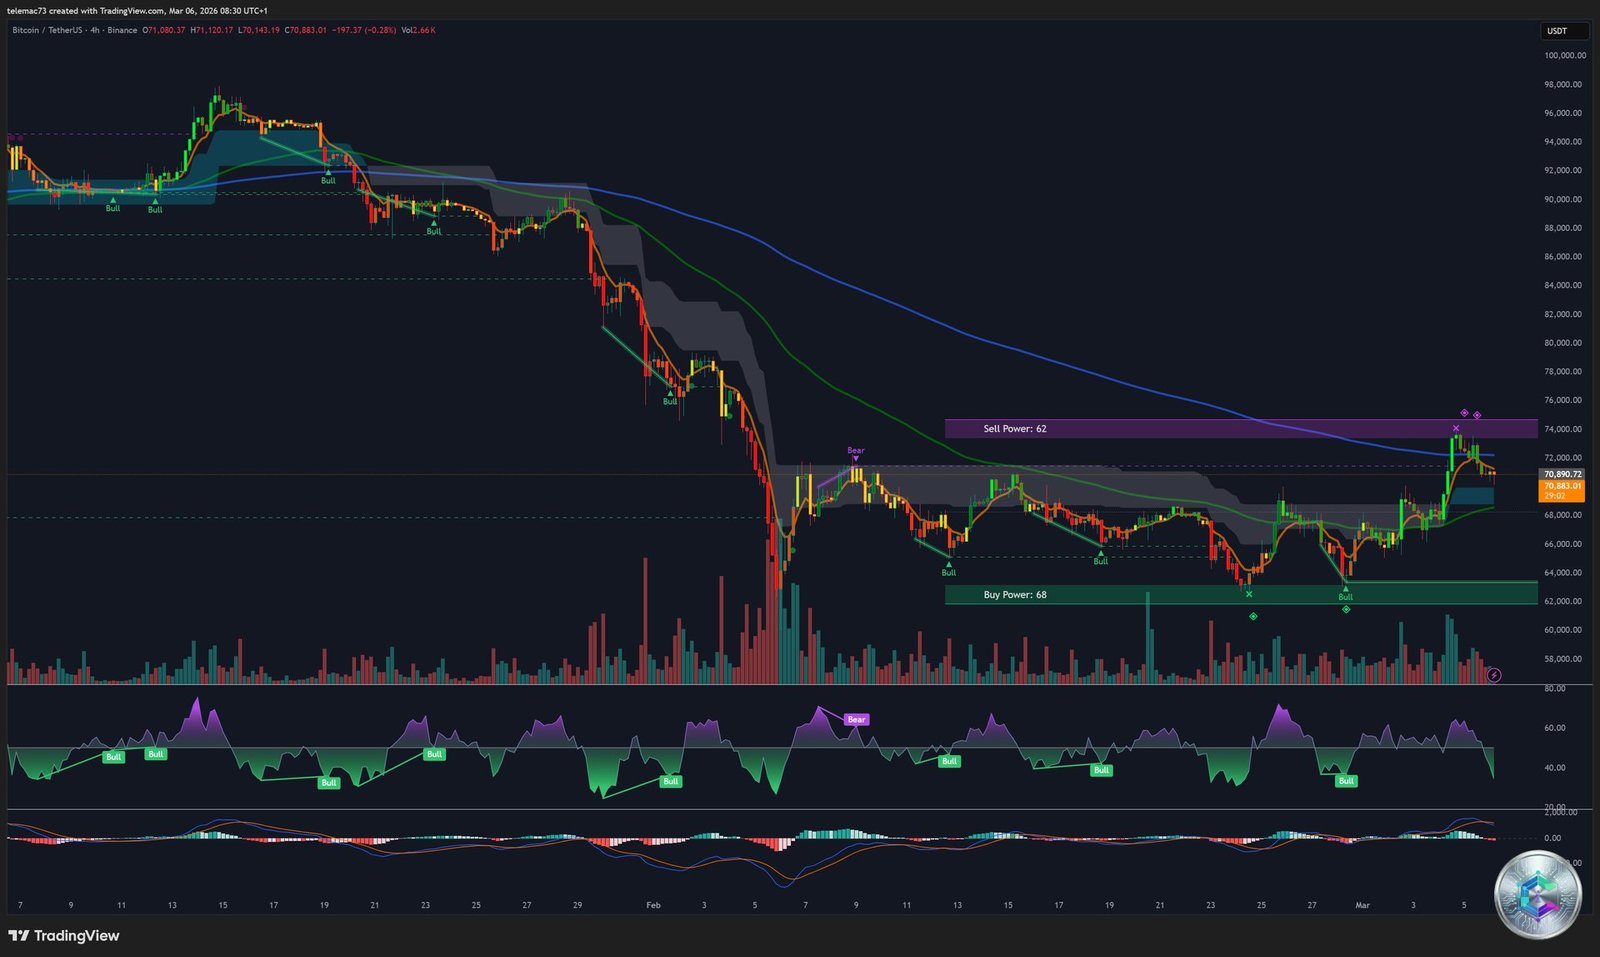This screenshot has width=1600, height=957.
Task: Click the Sell Power: 62 zone label
Action: pyautogui.click(x=1014, y=428)
